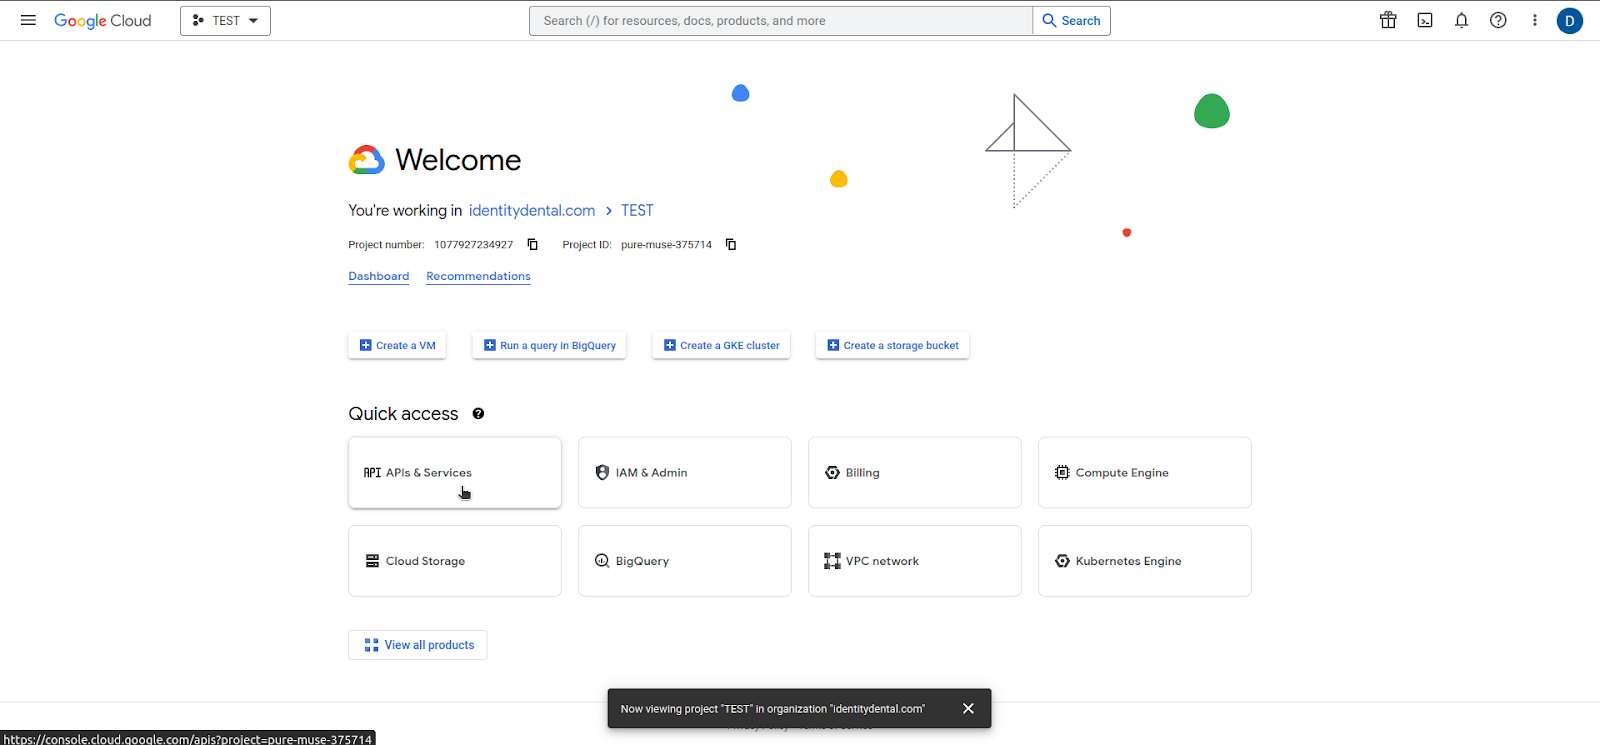This screenshot has width=1600, height=745.
Task: Activate Cloud Shell terminal icon
Action: point(1425,20)
